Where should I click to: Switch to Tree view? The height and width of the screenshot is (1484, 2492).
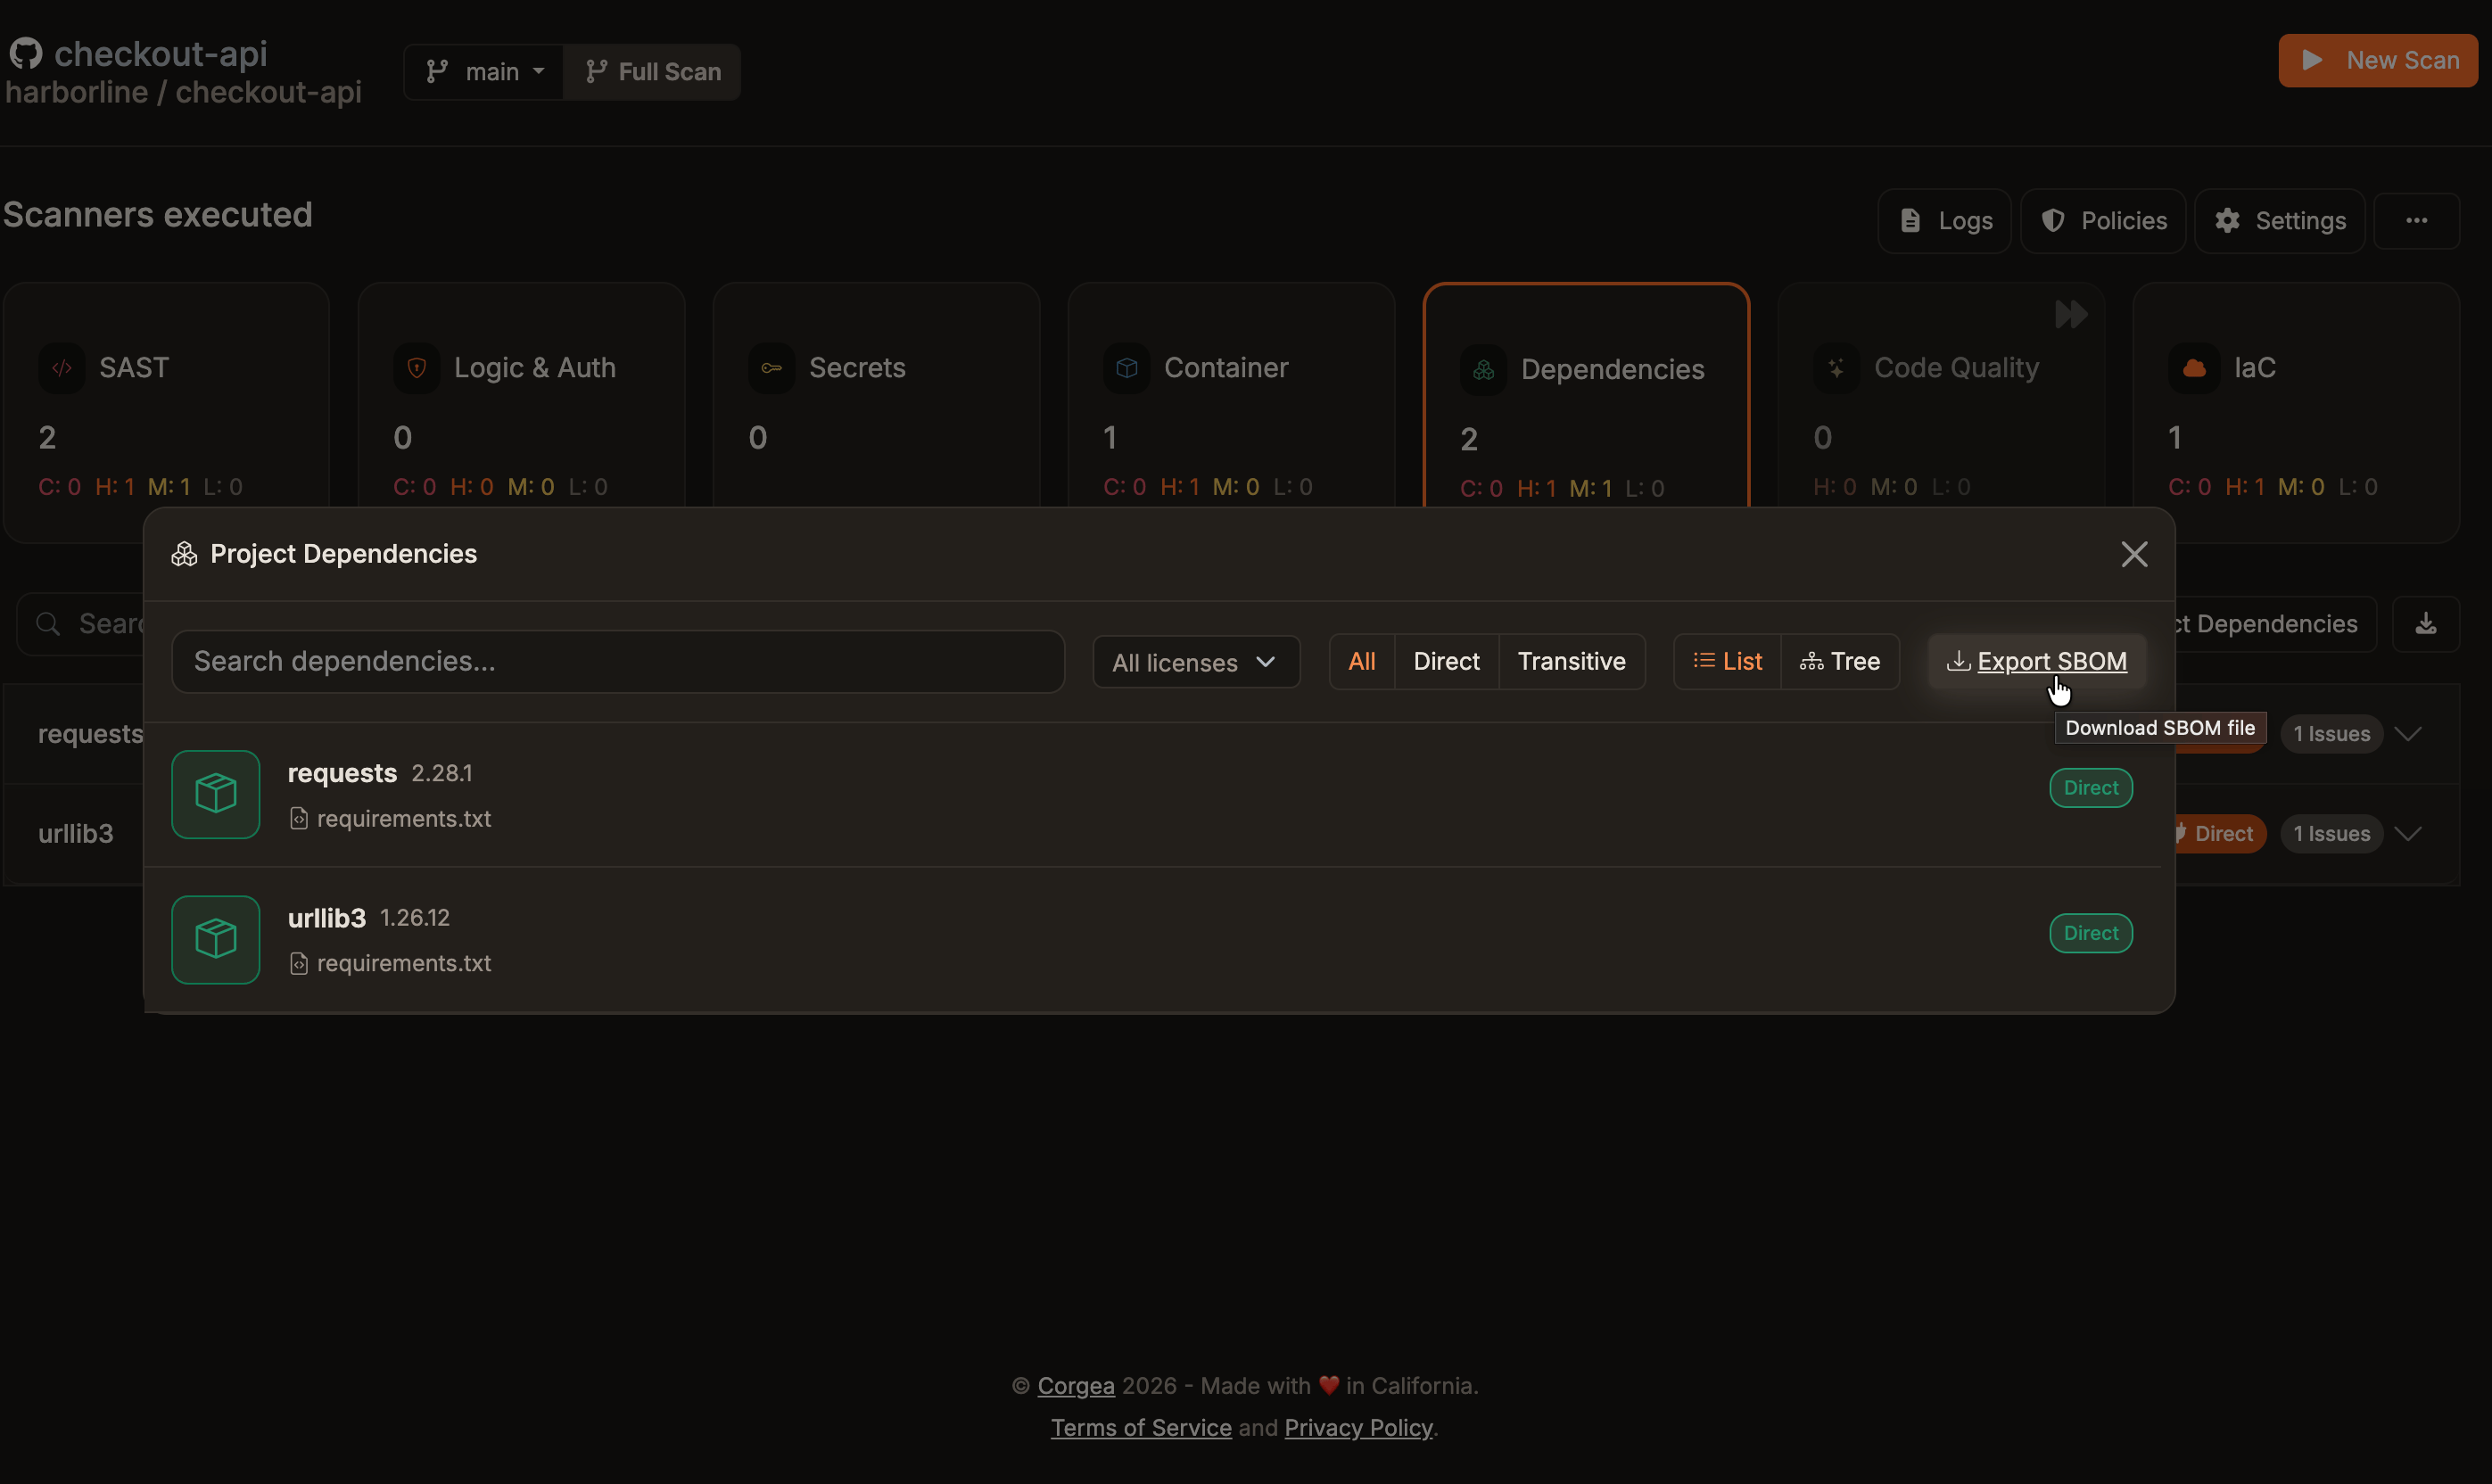[1840, 661]
